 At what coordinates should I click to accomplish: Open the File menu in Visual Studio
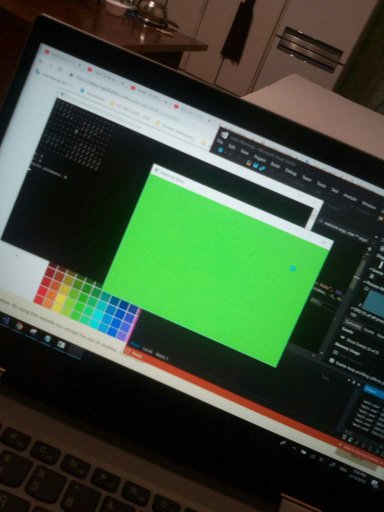click(220, 141)
